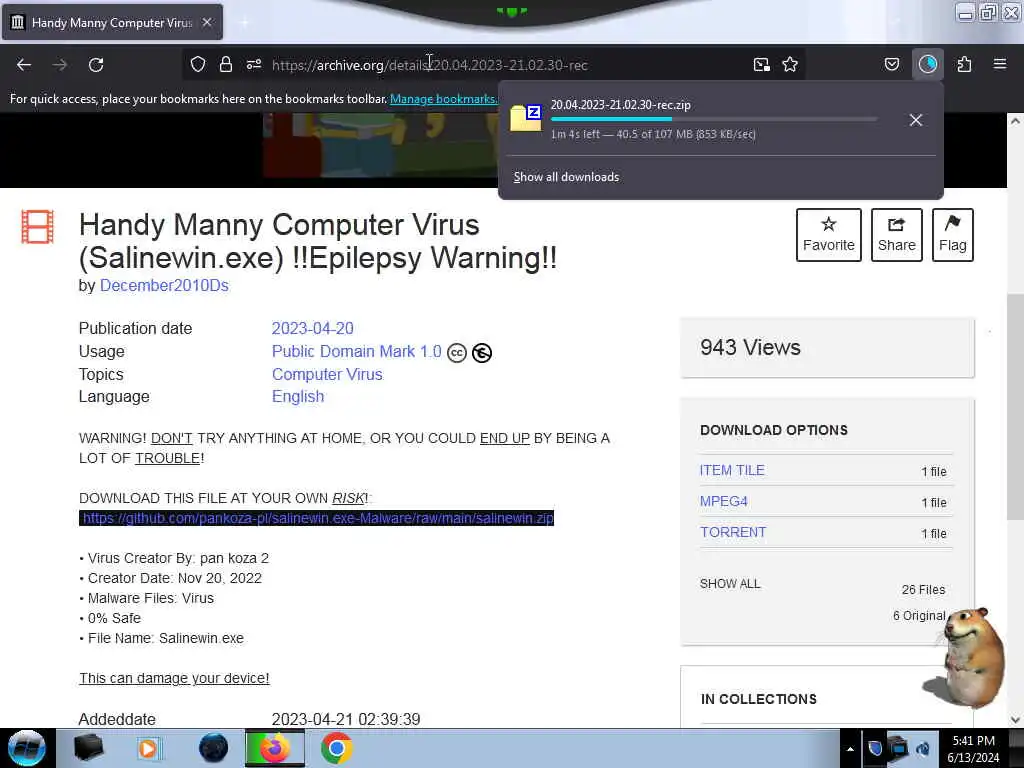Click the 2023-04-20 publication date link
1024x768 pixels.
pyautogui.click(x=313, y=328)
